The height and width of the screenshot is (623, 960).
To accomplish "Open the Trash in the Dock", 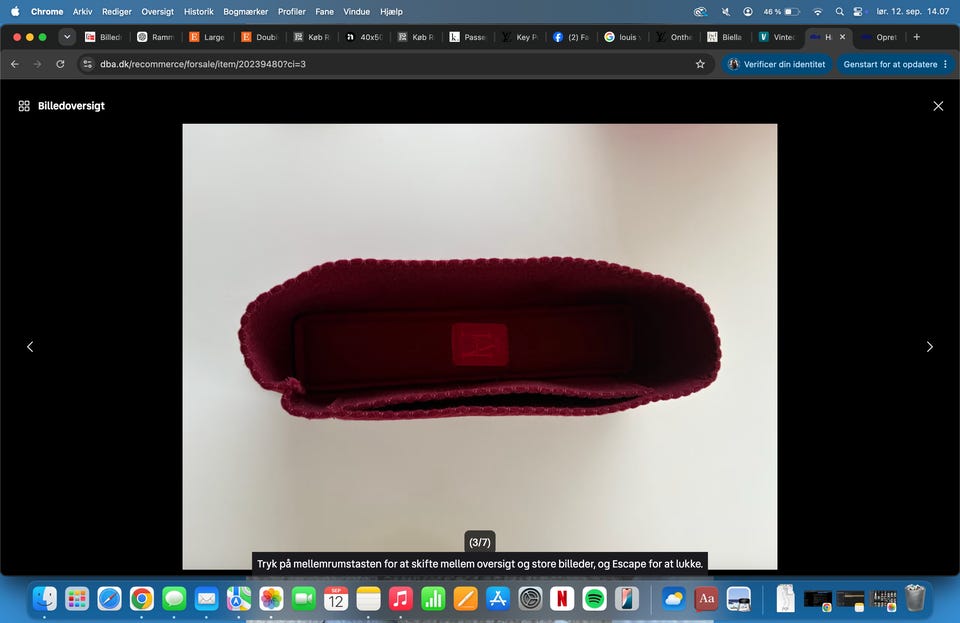I will pos(915,598).
